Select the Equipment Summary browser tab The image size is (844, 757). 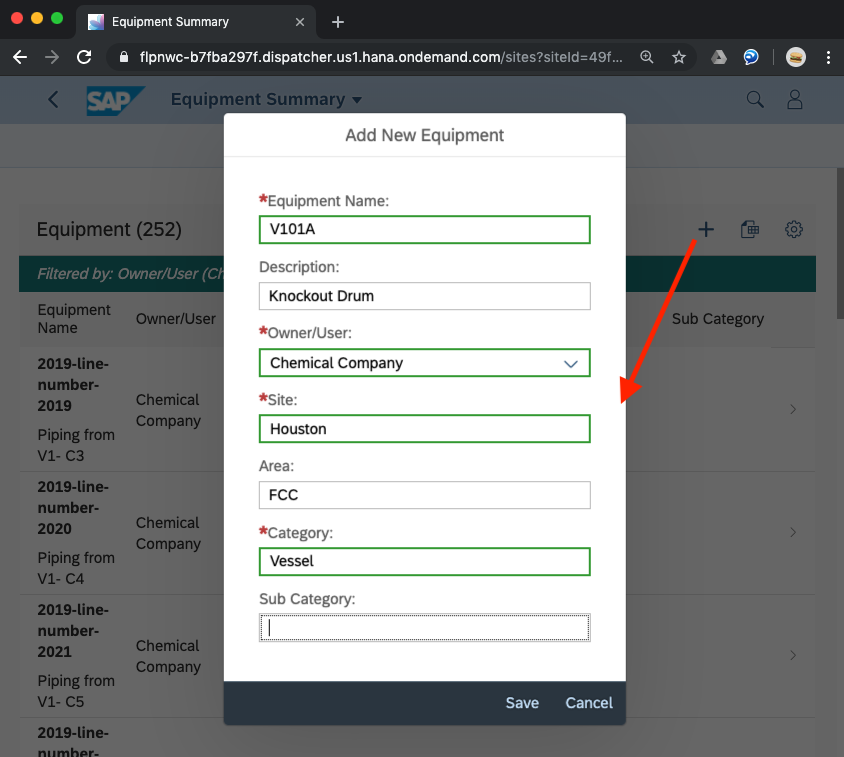pos(195,22)
